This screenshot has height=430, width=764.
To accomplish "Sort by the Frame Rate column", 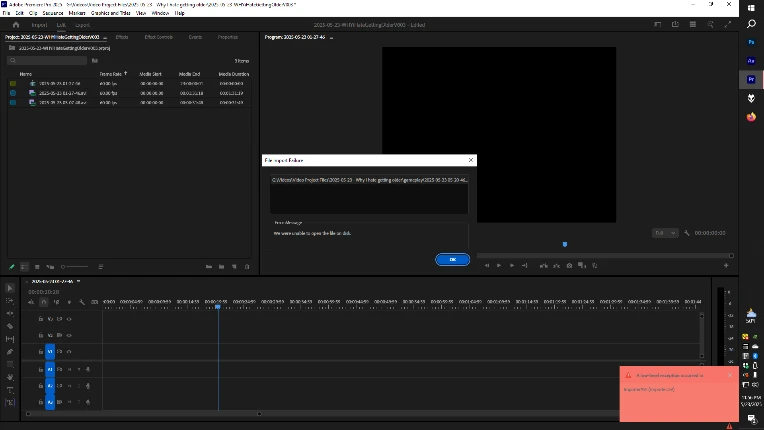I will pos(111,74).
